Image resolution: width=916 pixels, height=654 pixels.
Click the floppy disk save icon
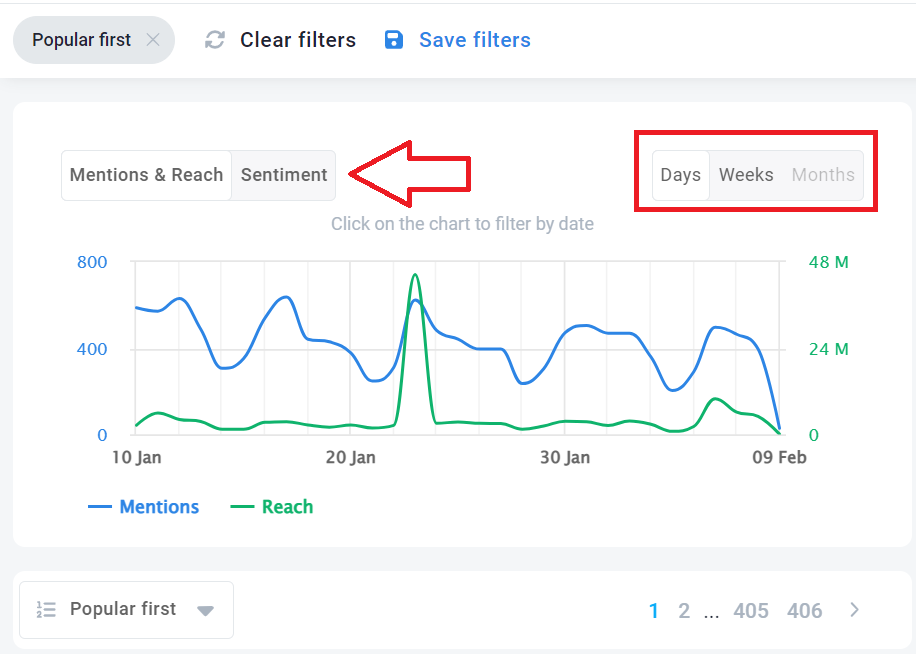(394, 40)
